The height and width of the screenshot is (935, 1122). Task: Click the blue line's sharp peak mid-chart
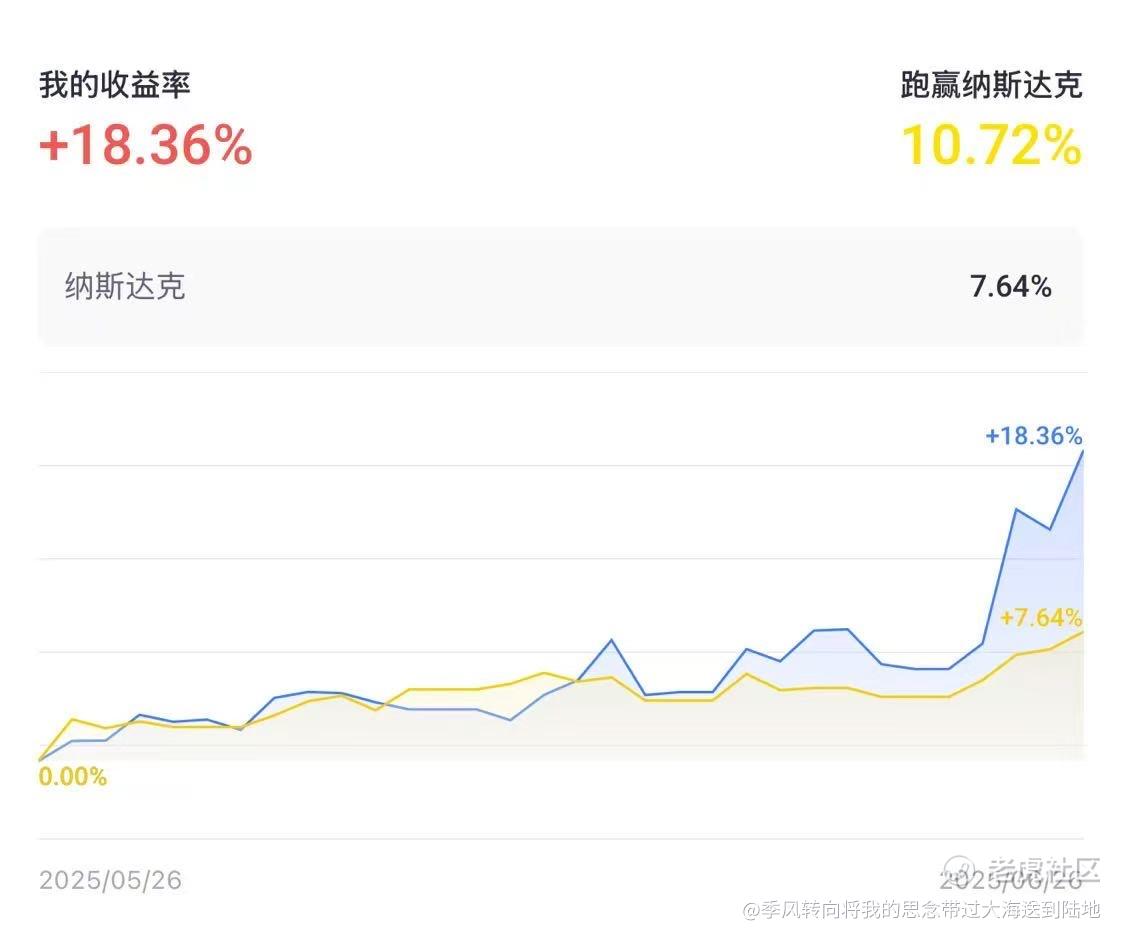pos(611,640)
